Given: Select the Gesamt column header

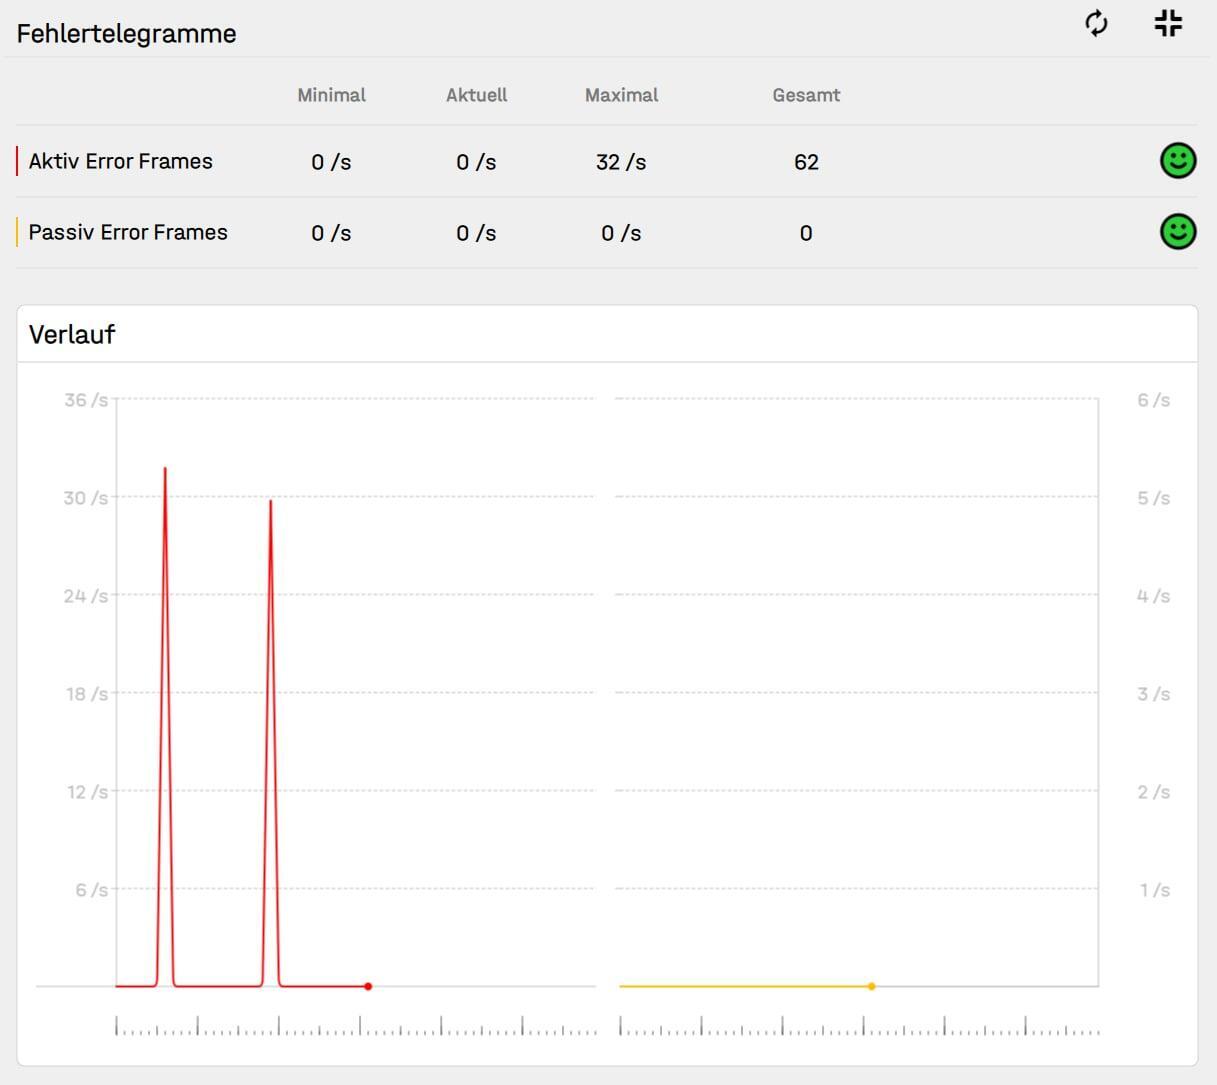Looking at the screenshot, I should 806,95.
